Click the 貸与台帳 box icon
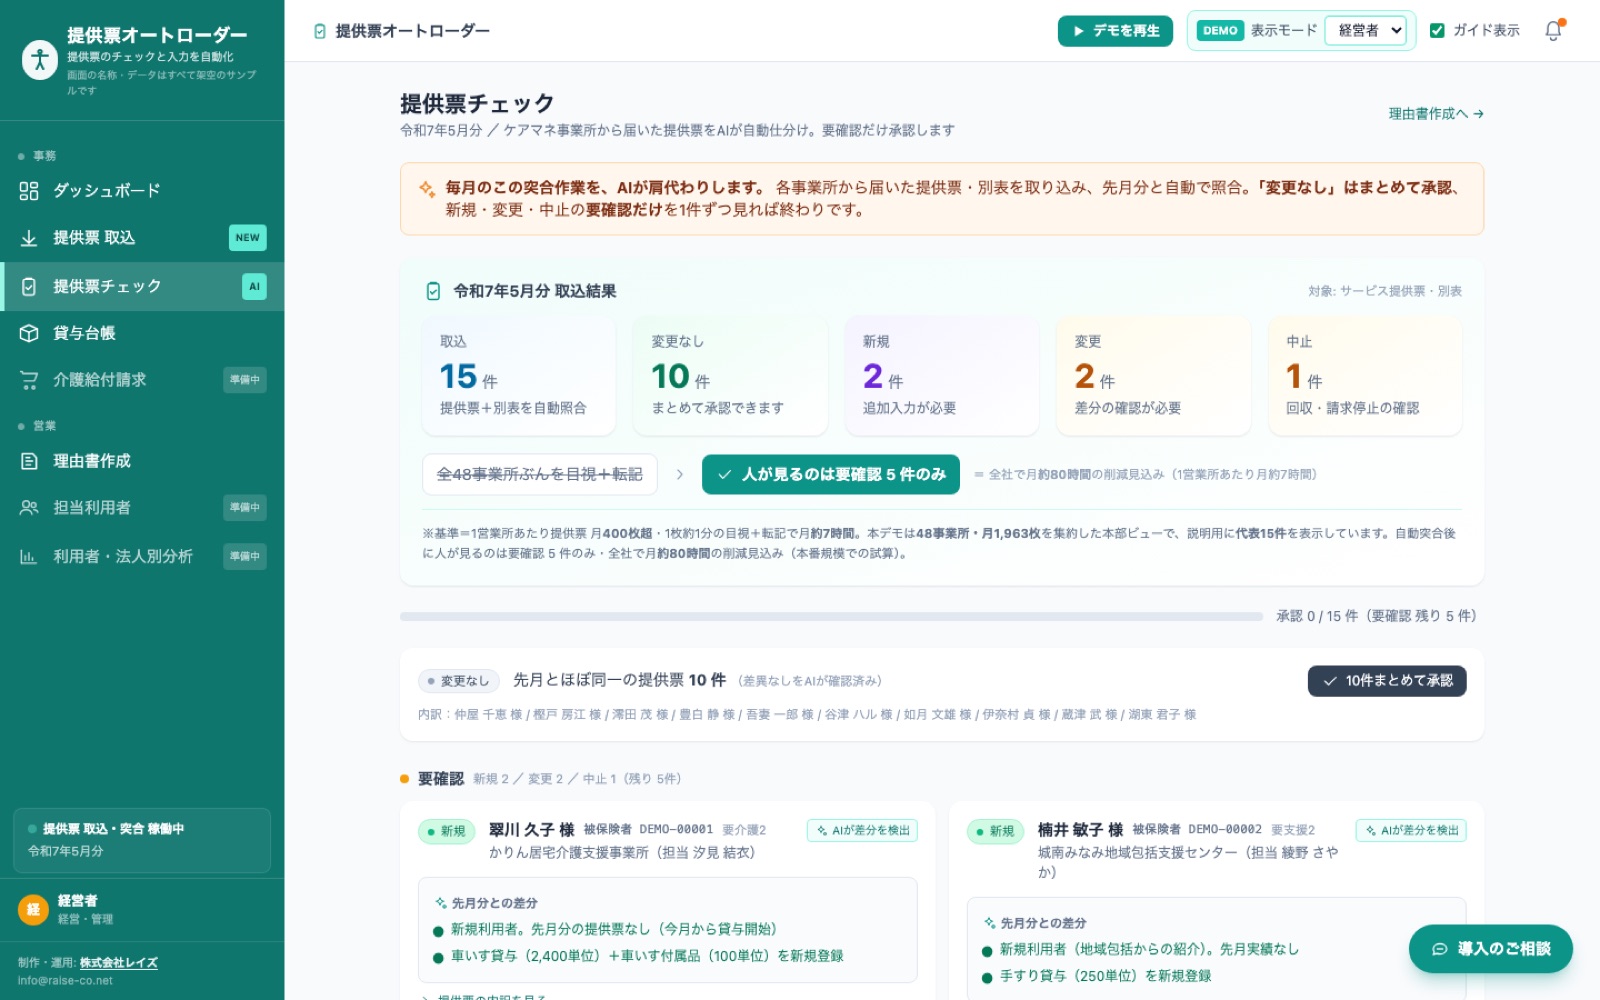Image resolution: width=1600 pixels, height=1000 pixels. point(29,333)
